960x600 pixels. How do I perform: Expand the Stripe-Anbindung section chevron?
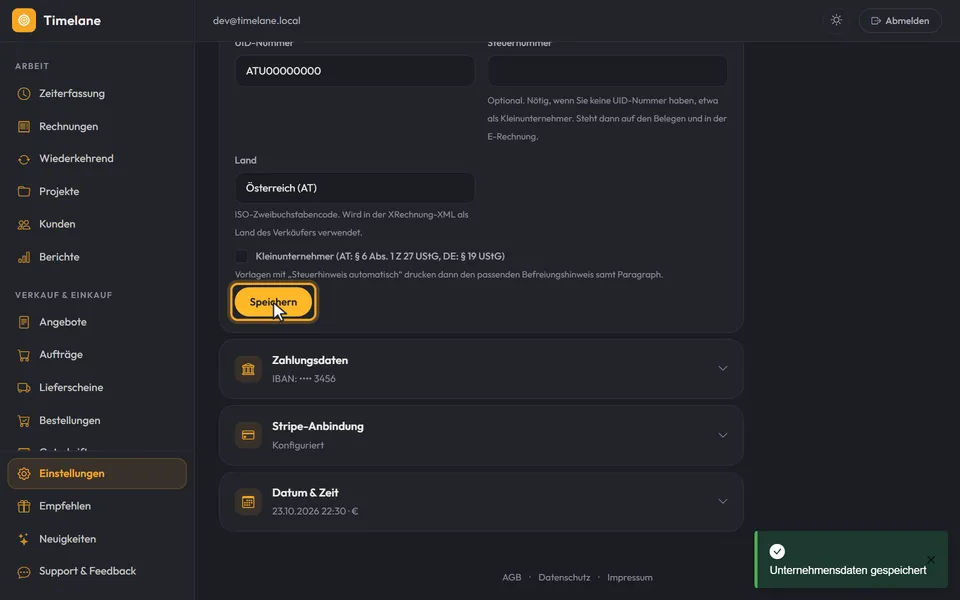[722, 435]
